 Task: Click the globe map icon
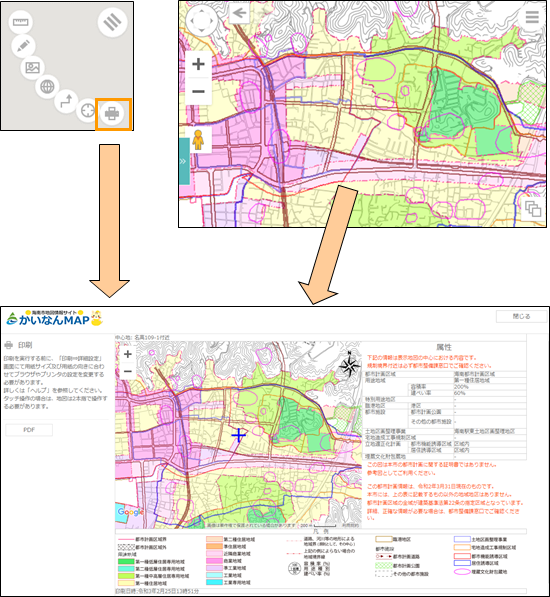pyautogui.click(x=47, y=86)
